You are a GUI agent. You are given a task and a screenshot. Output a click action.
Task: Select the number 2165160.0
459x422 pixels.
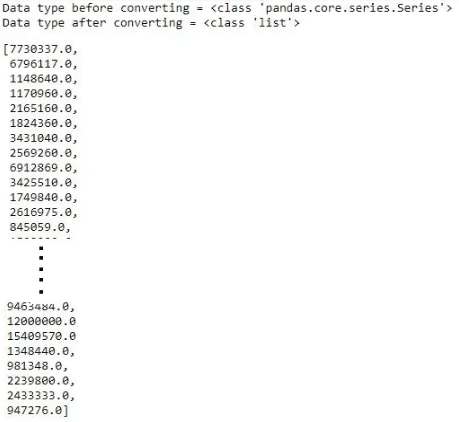click(41, 109)
